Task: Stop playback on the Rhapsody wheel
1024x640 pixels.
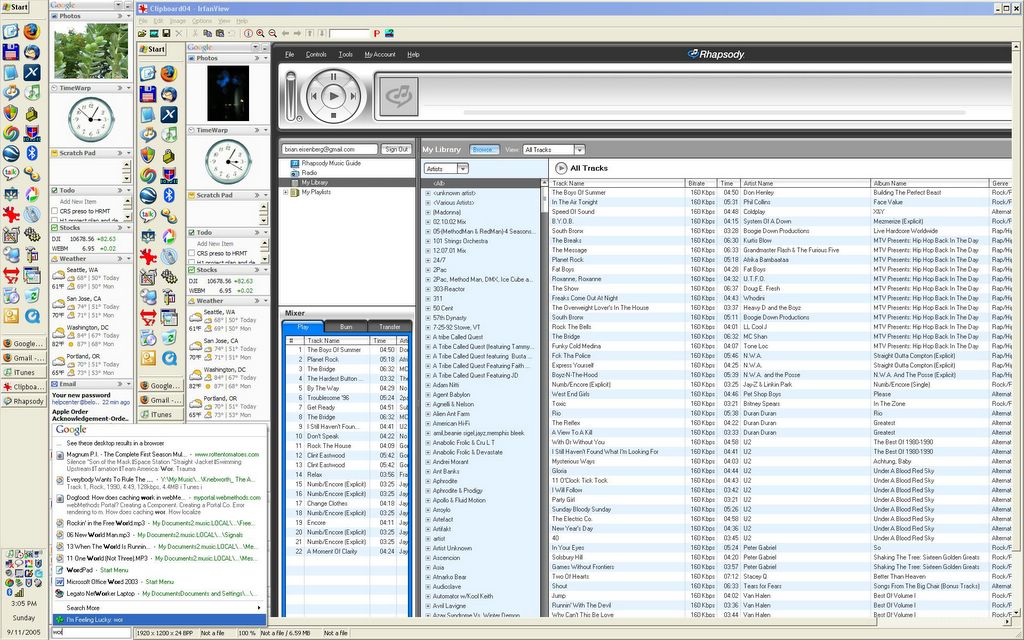Action: click(x=333, y=116)
